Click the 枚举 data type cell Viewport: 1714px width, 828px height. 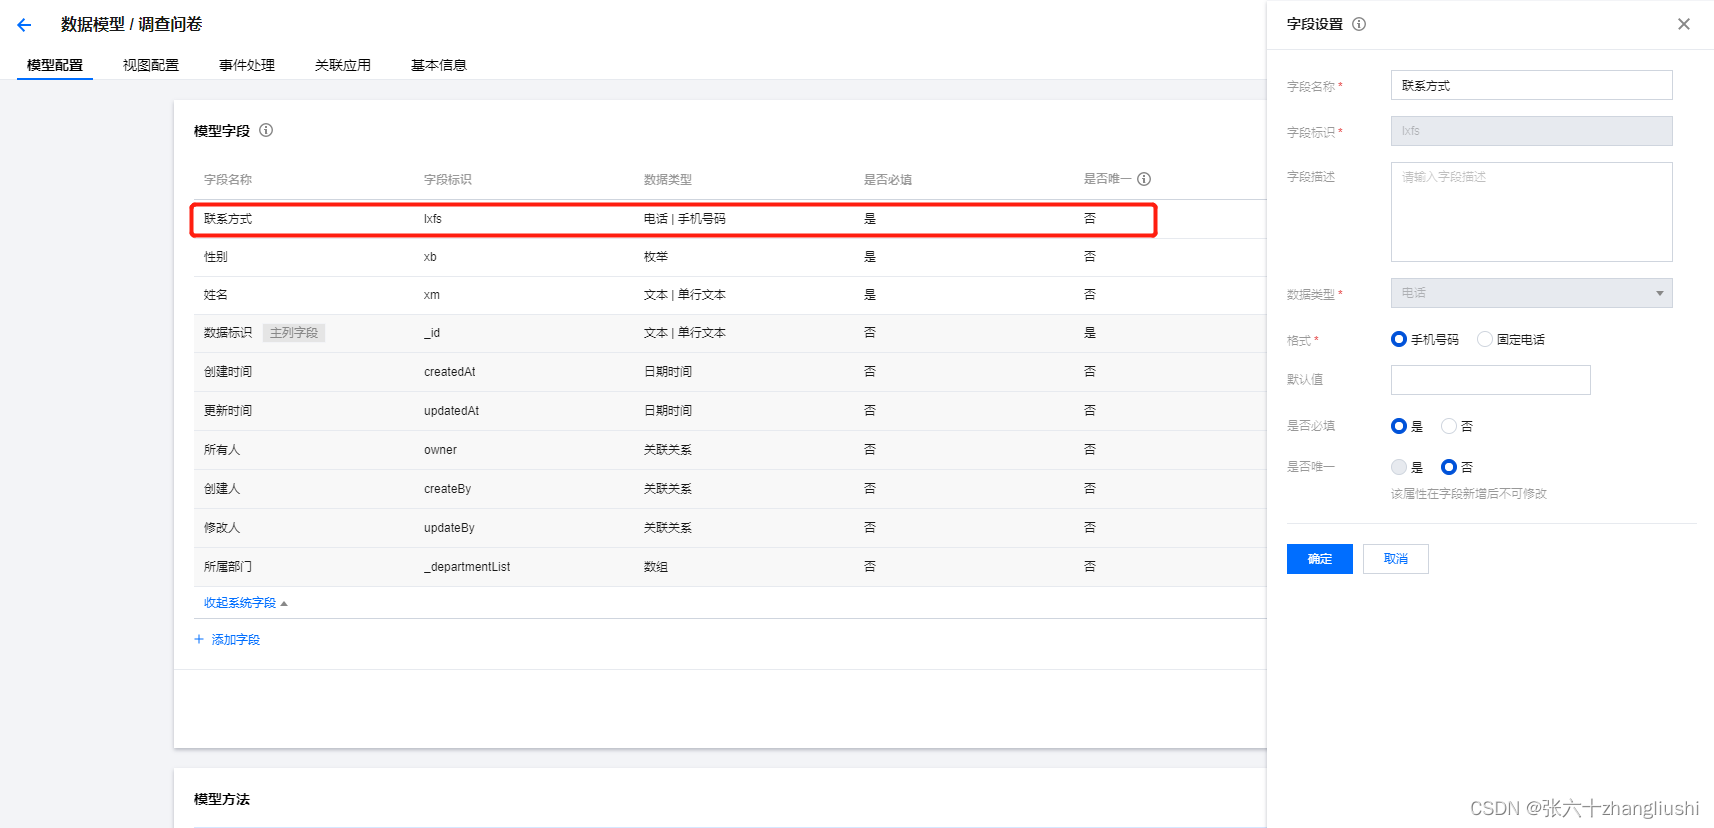point(656,257)
